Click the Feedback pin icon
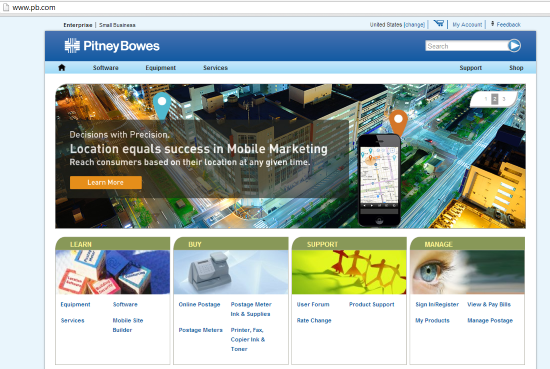 pyautogui.click(x=492, y=24)
